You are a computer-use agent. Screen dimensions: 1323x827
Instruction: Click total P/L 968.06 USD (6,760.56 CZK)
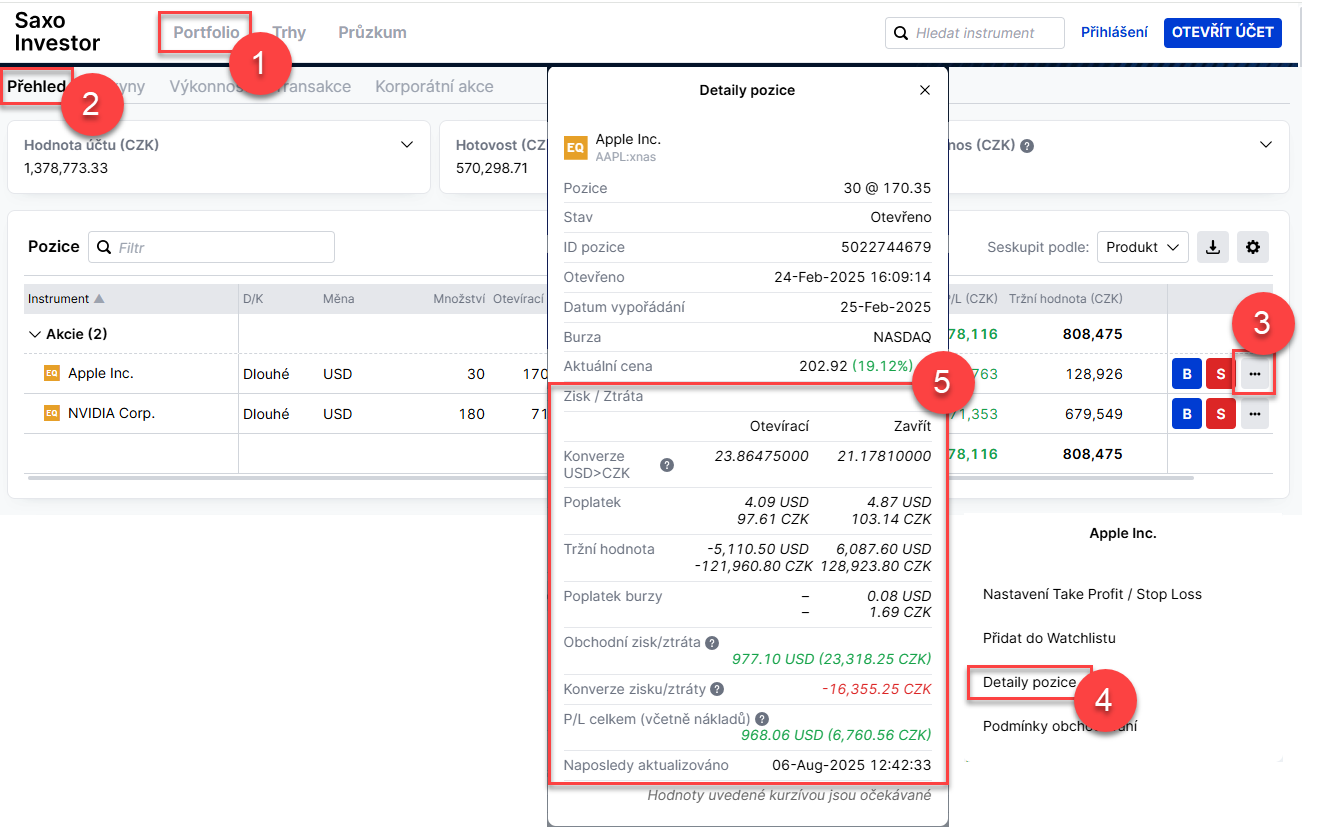pyautogui.click(x=836, y=735)
